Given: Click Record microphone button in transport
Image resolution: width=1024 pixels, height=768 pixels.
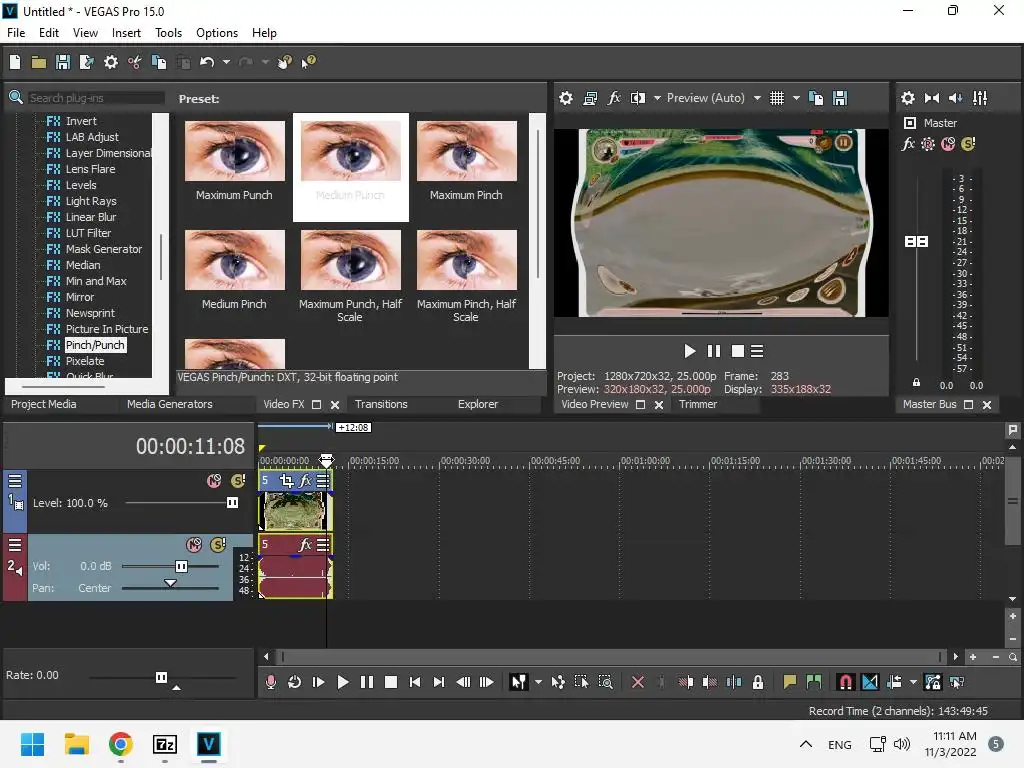Looking at the screenshot, I should pyautogui.click(x=271, y=682).
